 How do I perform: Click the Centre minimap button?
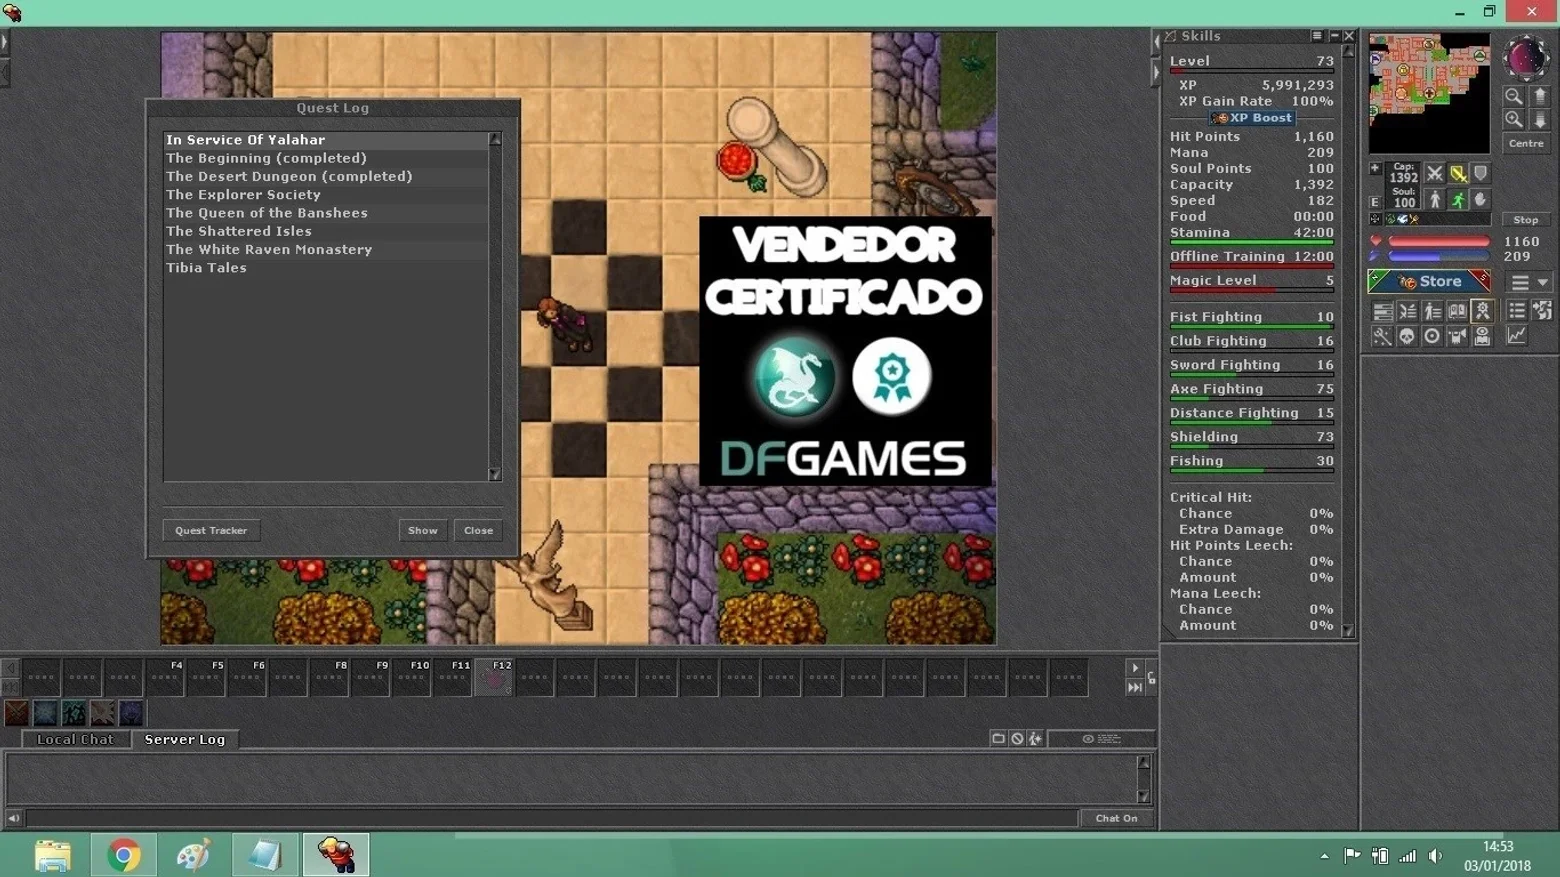click(1526, 144)
